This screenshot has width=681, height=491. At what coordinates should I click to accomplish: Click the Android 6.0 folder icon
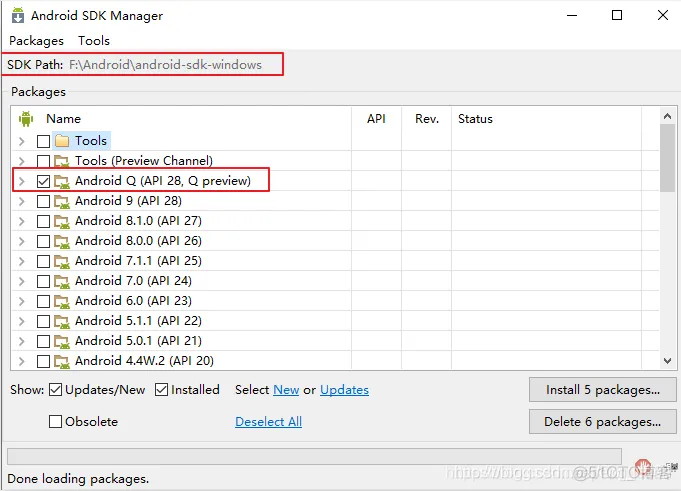(62, 301)
